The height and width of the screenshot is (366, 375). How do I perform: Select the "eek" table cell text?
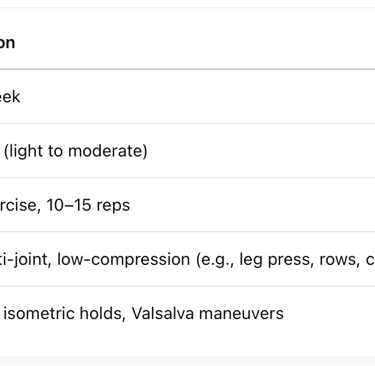coord(10,97)
